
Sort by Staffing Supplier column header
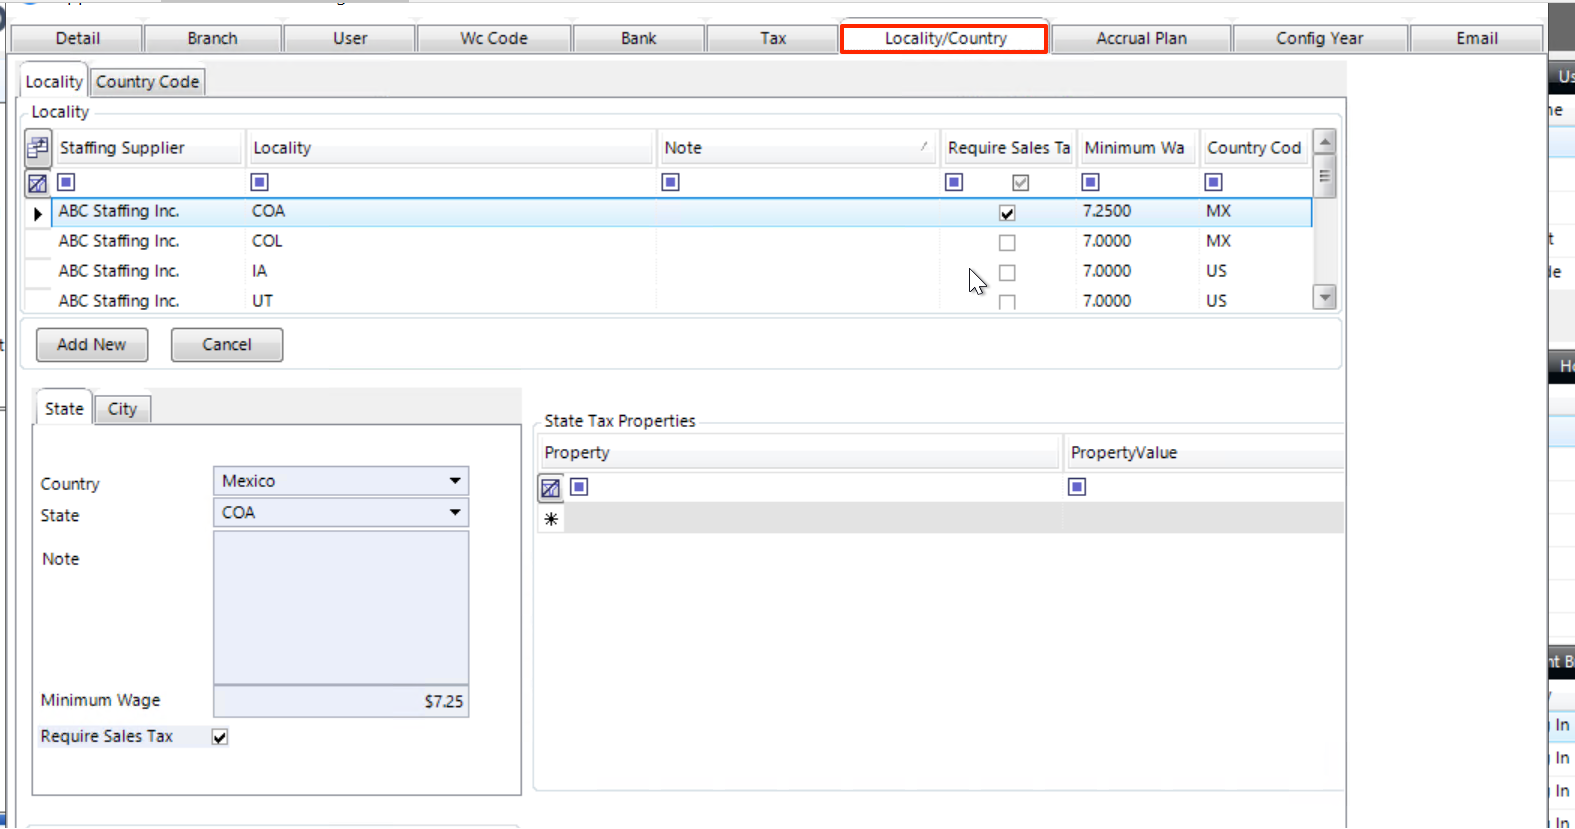coord(148,148)
